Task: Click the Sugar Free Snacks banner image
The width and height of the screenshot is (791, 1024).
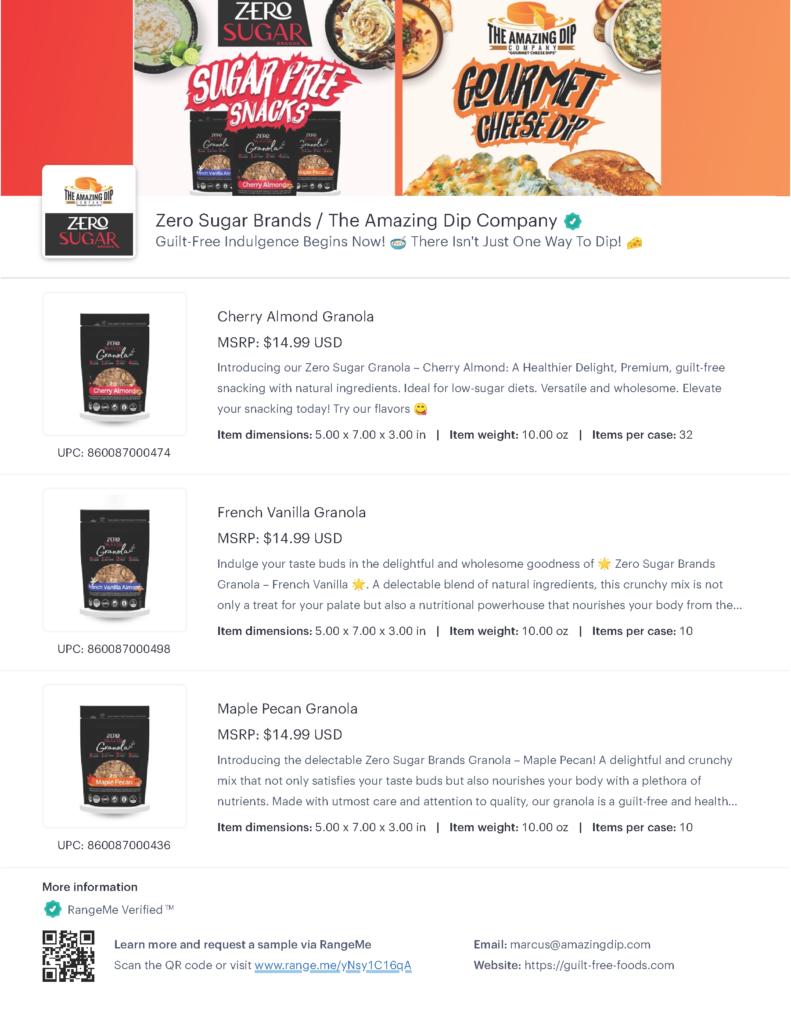Action: [264, 98]
